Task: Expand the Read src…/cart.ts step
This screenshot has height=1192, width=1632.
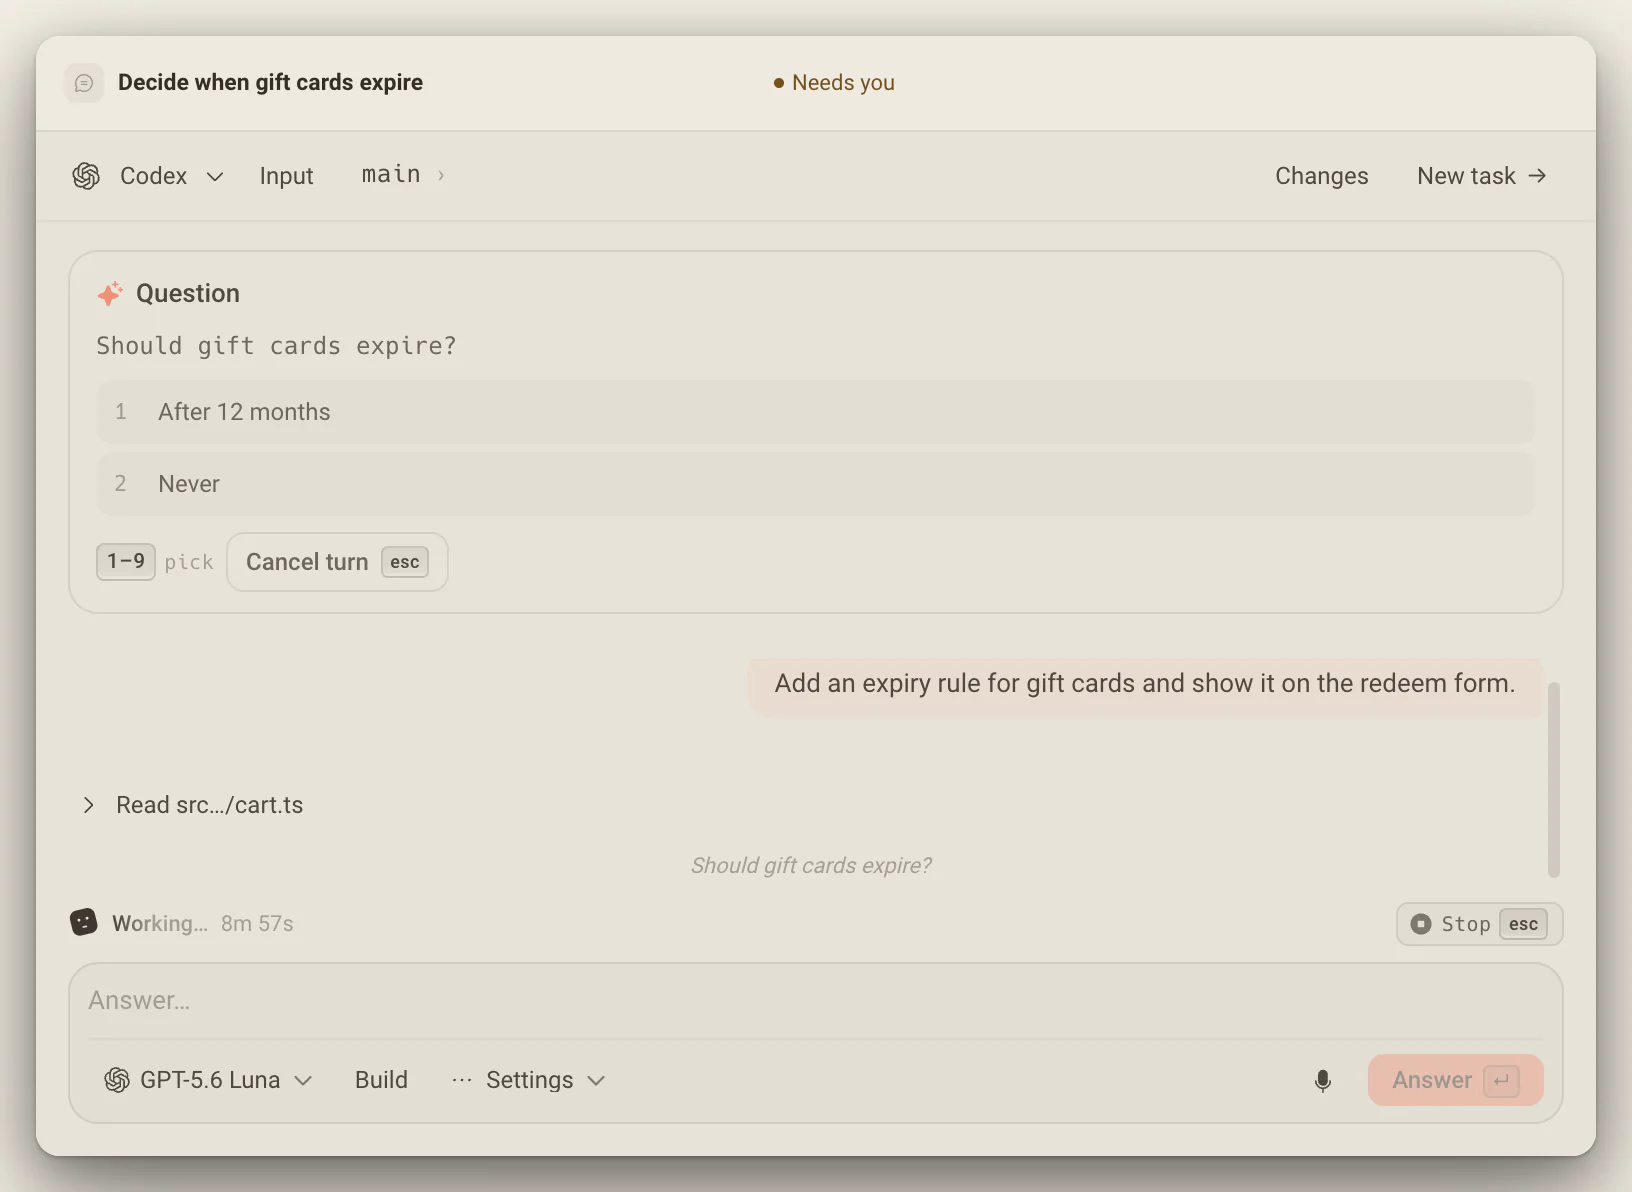Action: tap(89, 805)
